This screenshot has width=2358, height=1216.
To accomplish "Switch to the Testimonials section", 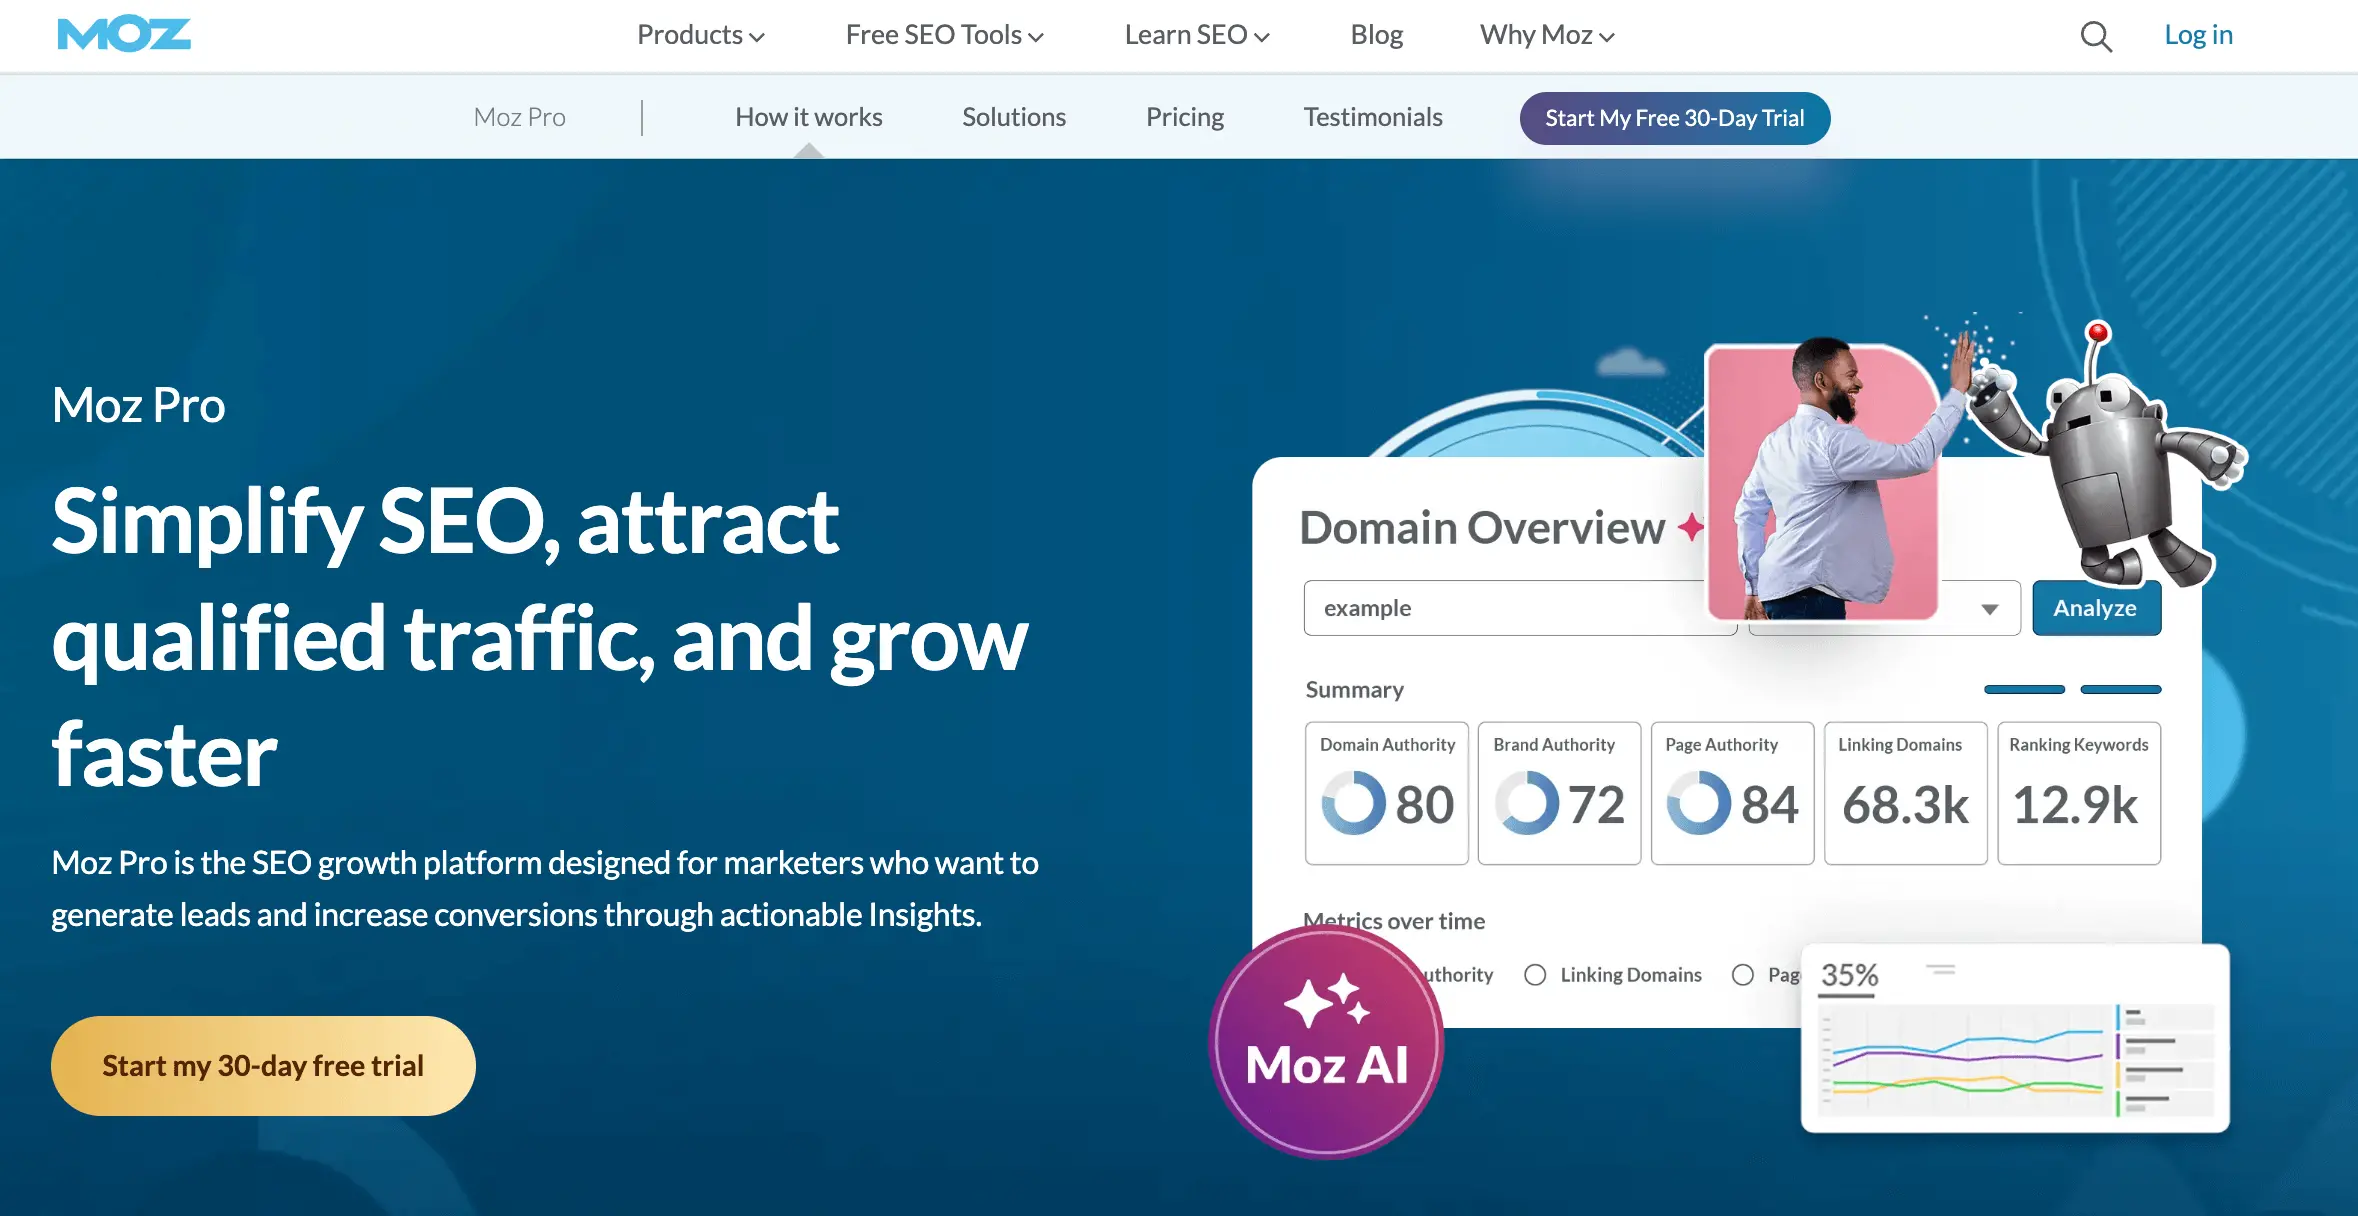I will click(1372, 117).
